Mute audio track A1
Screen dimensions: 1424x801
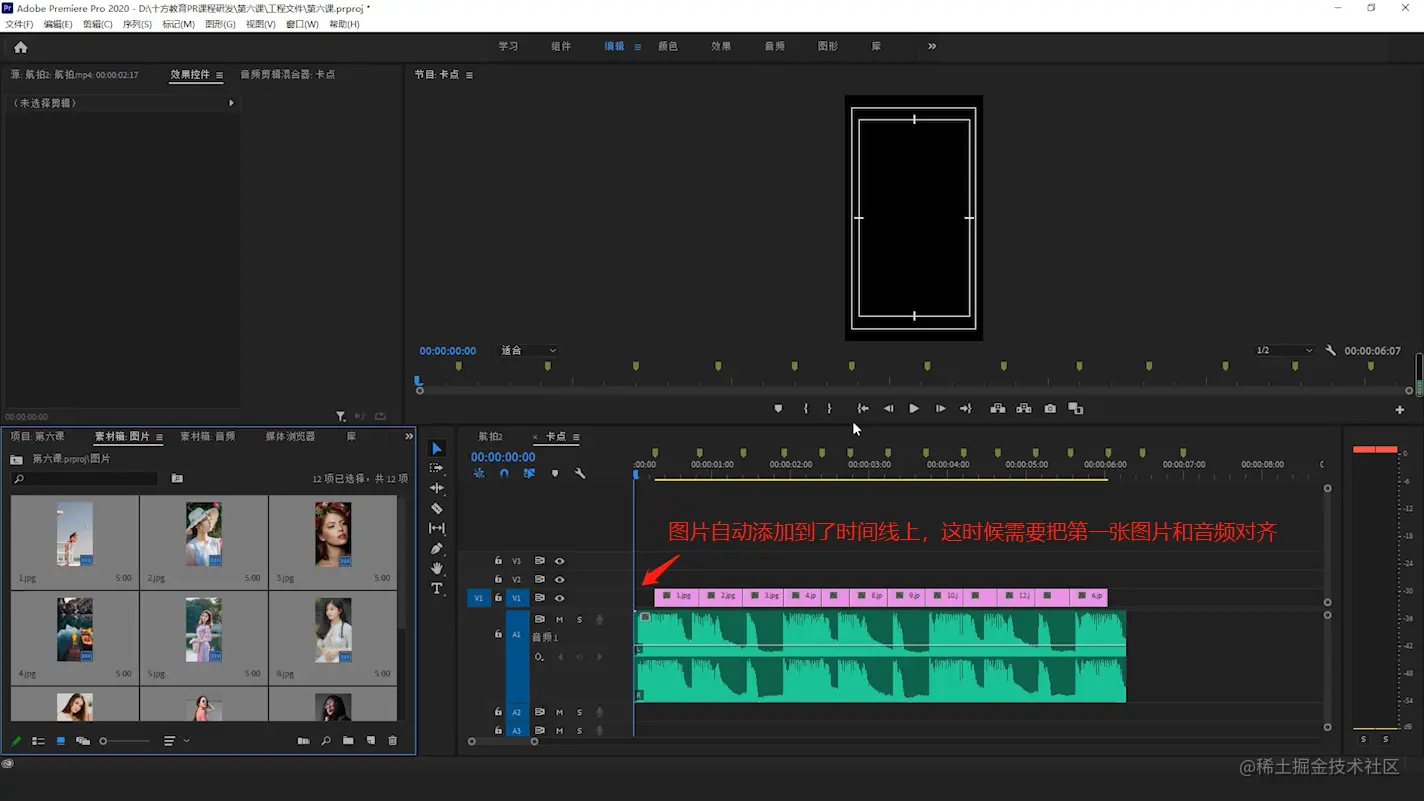(x=559, y=620)
